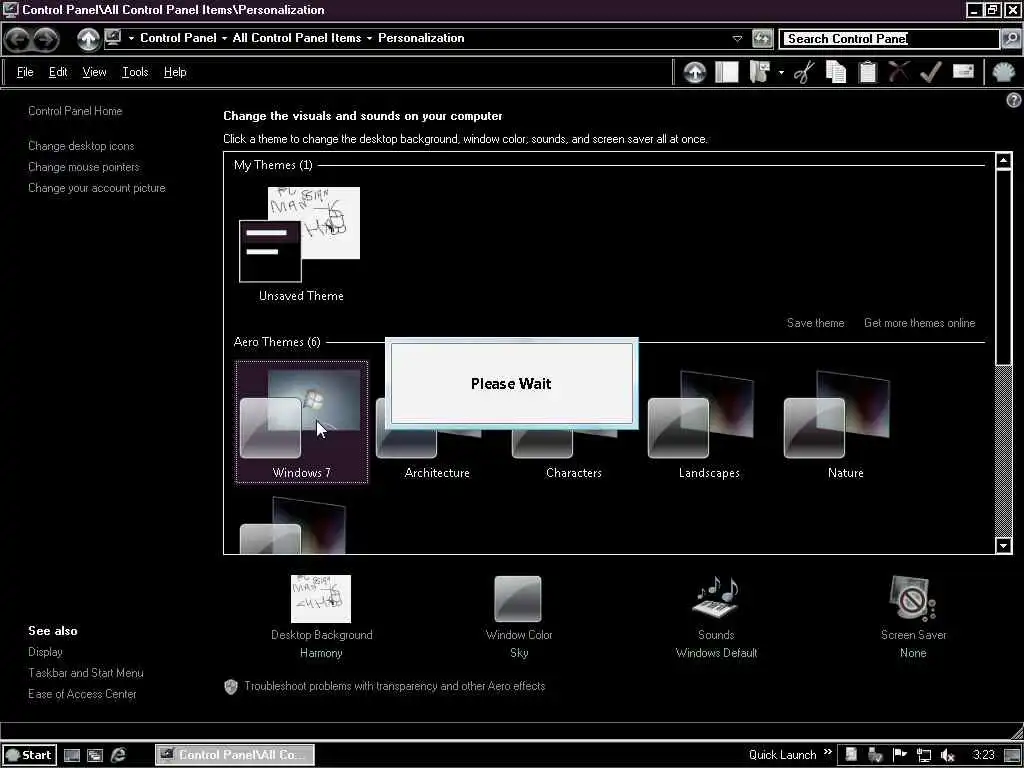The width and height of the screenshot is (1024, 768).
Task: Open help with the question mark icon
Action: click(1014, 100)
